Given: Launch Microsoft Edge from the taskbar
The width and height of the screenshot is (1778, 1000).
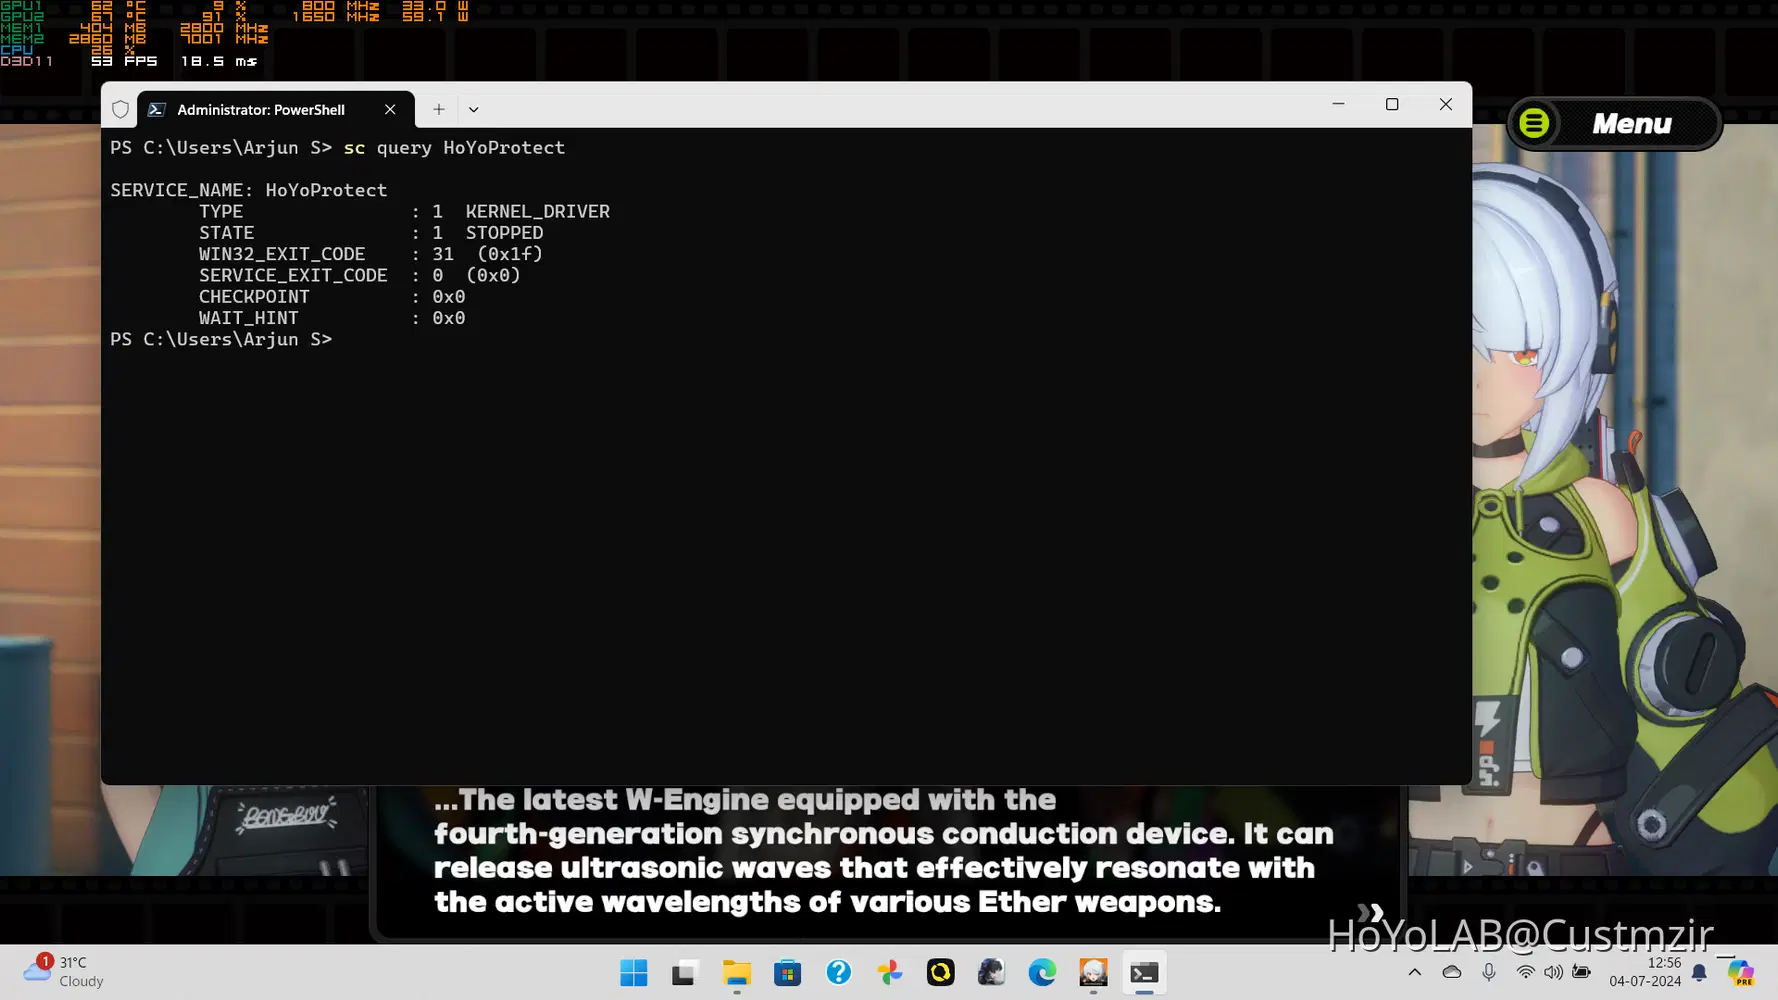Looking at the screenshot, I should pyautogui.click(x=1042, y=973).
